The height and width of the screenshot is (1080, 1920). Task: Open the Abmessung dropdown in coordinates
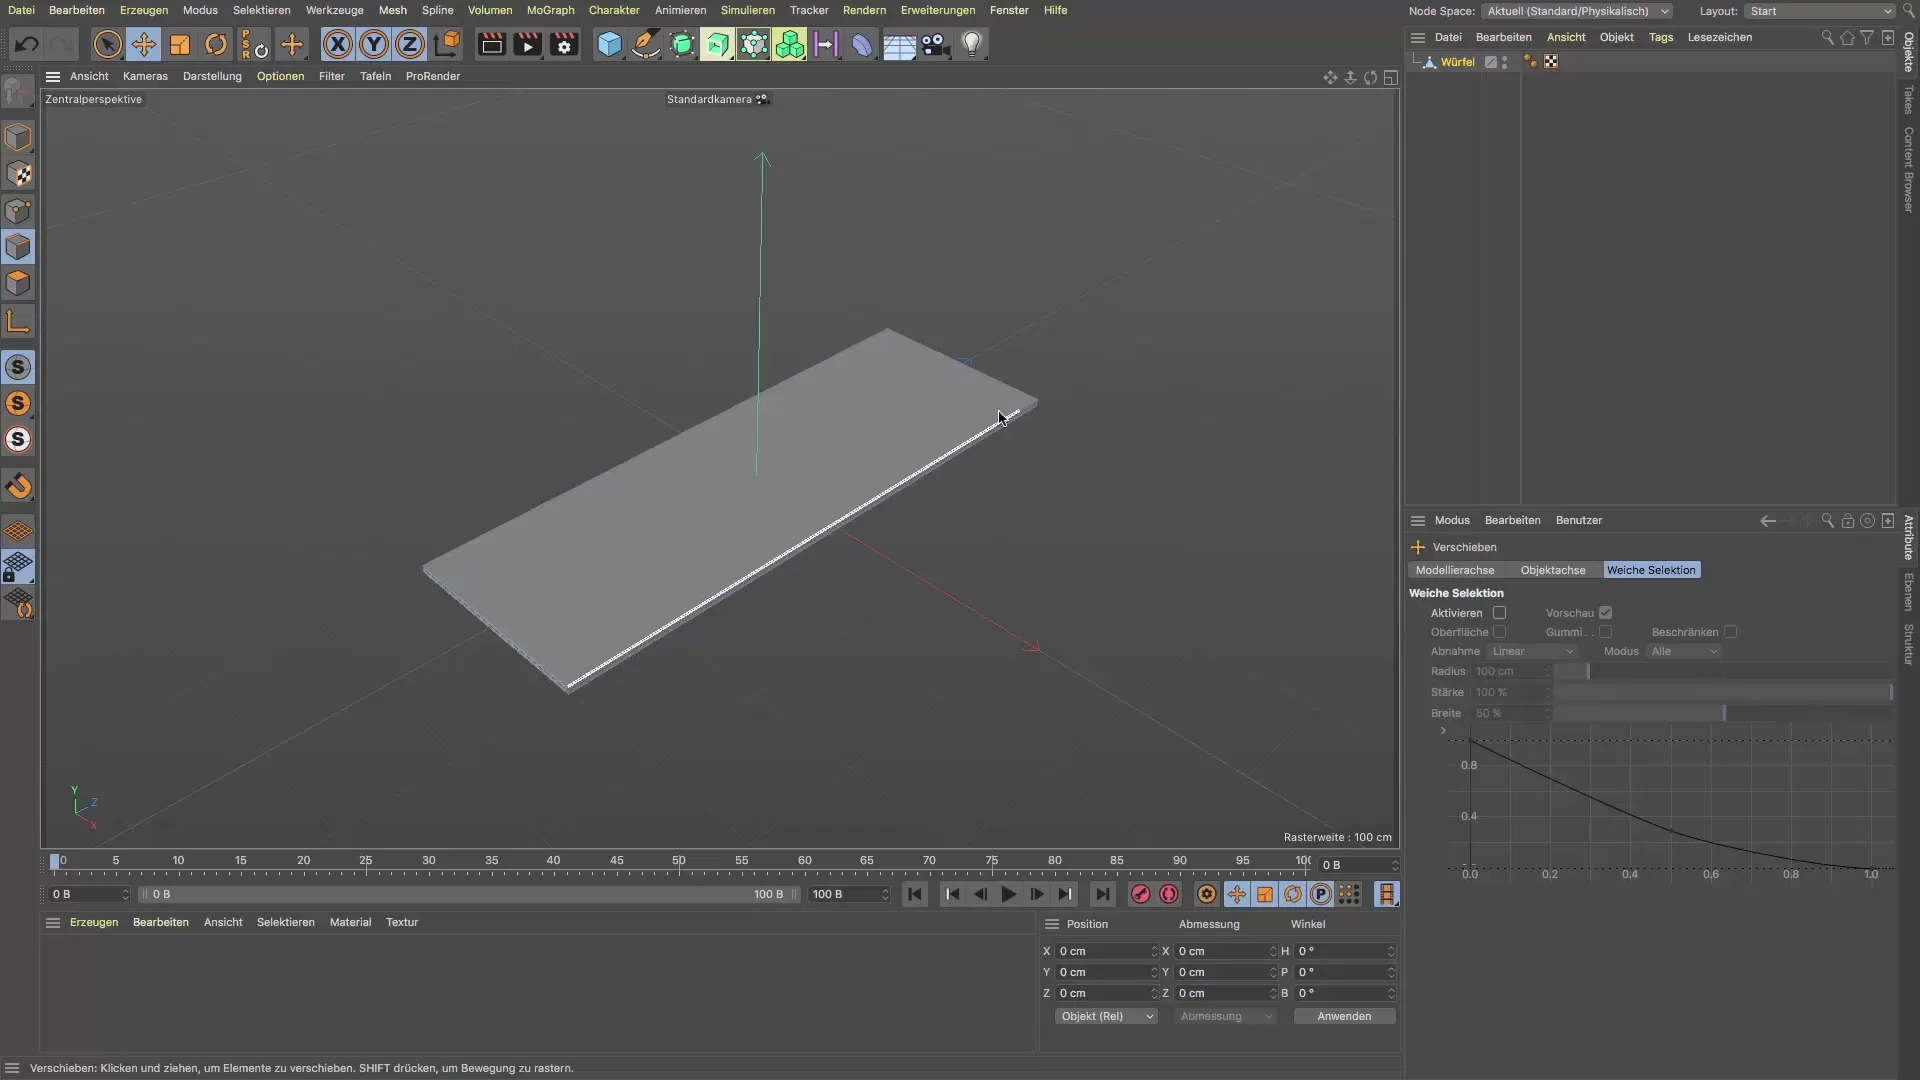1225,1016
